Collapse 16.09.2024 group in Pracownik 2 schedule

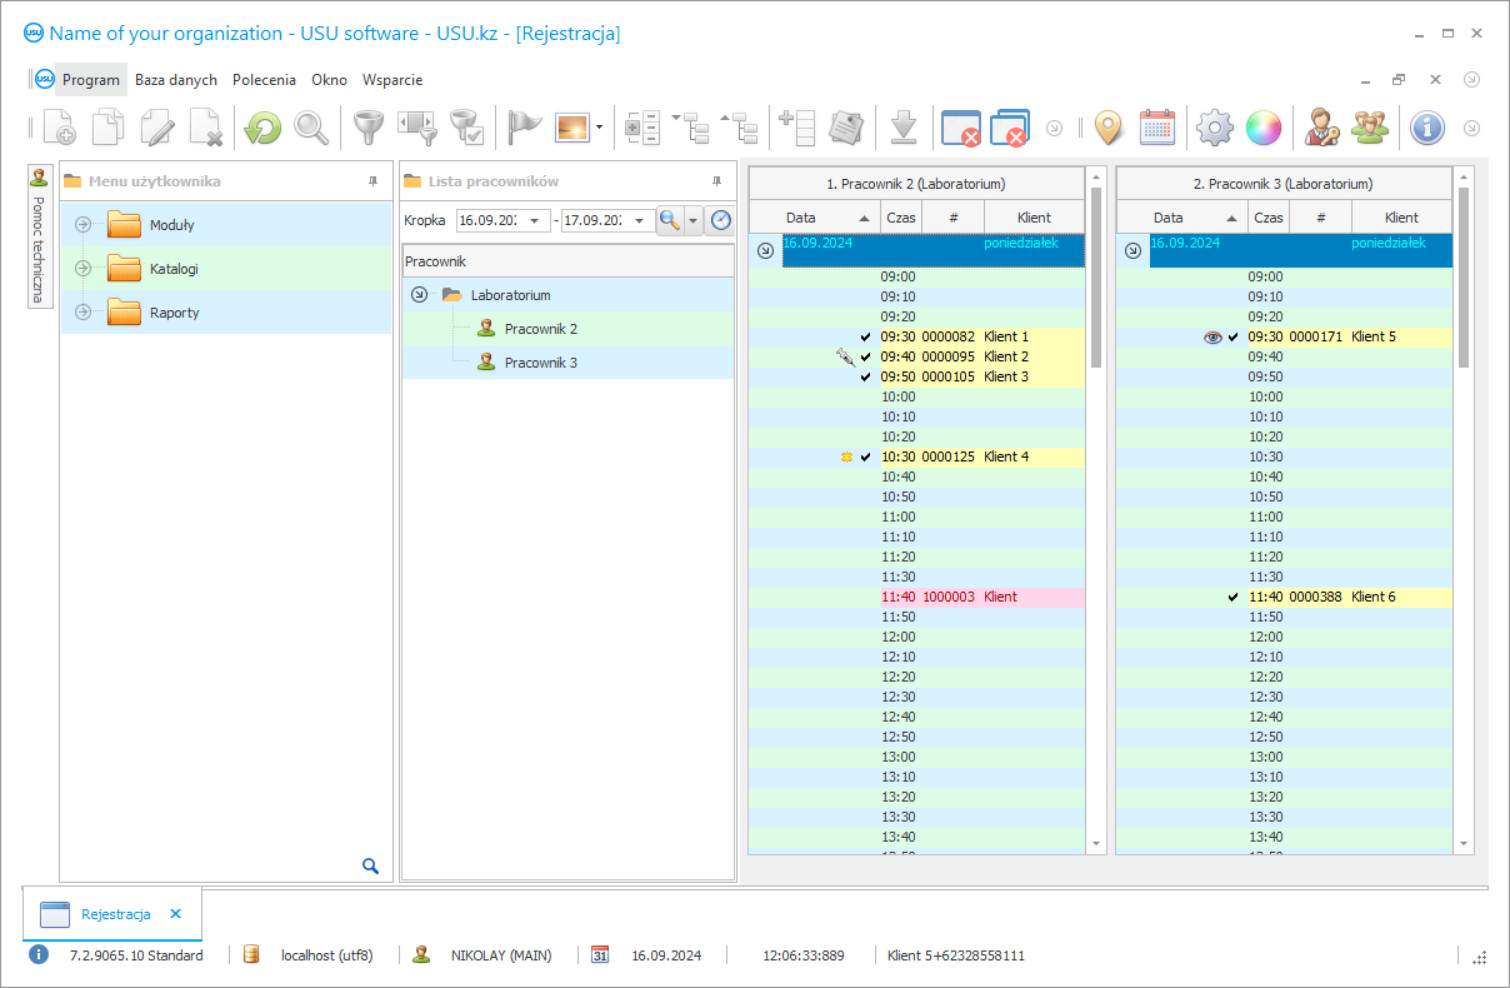tap(765, 251)
